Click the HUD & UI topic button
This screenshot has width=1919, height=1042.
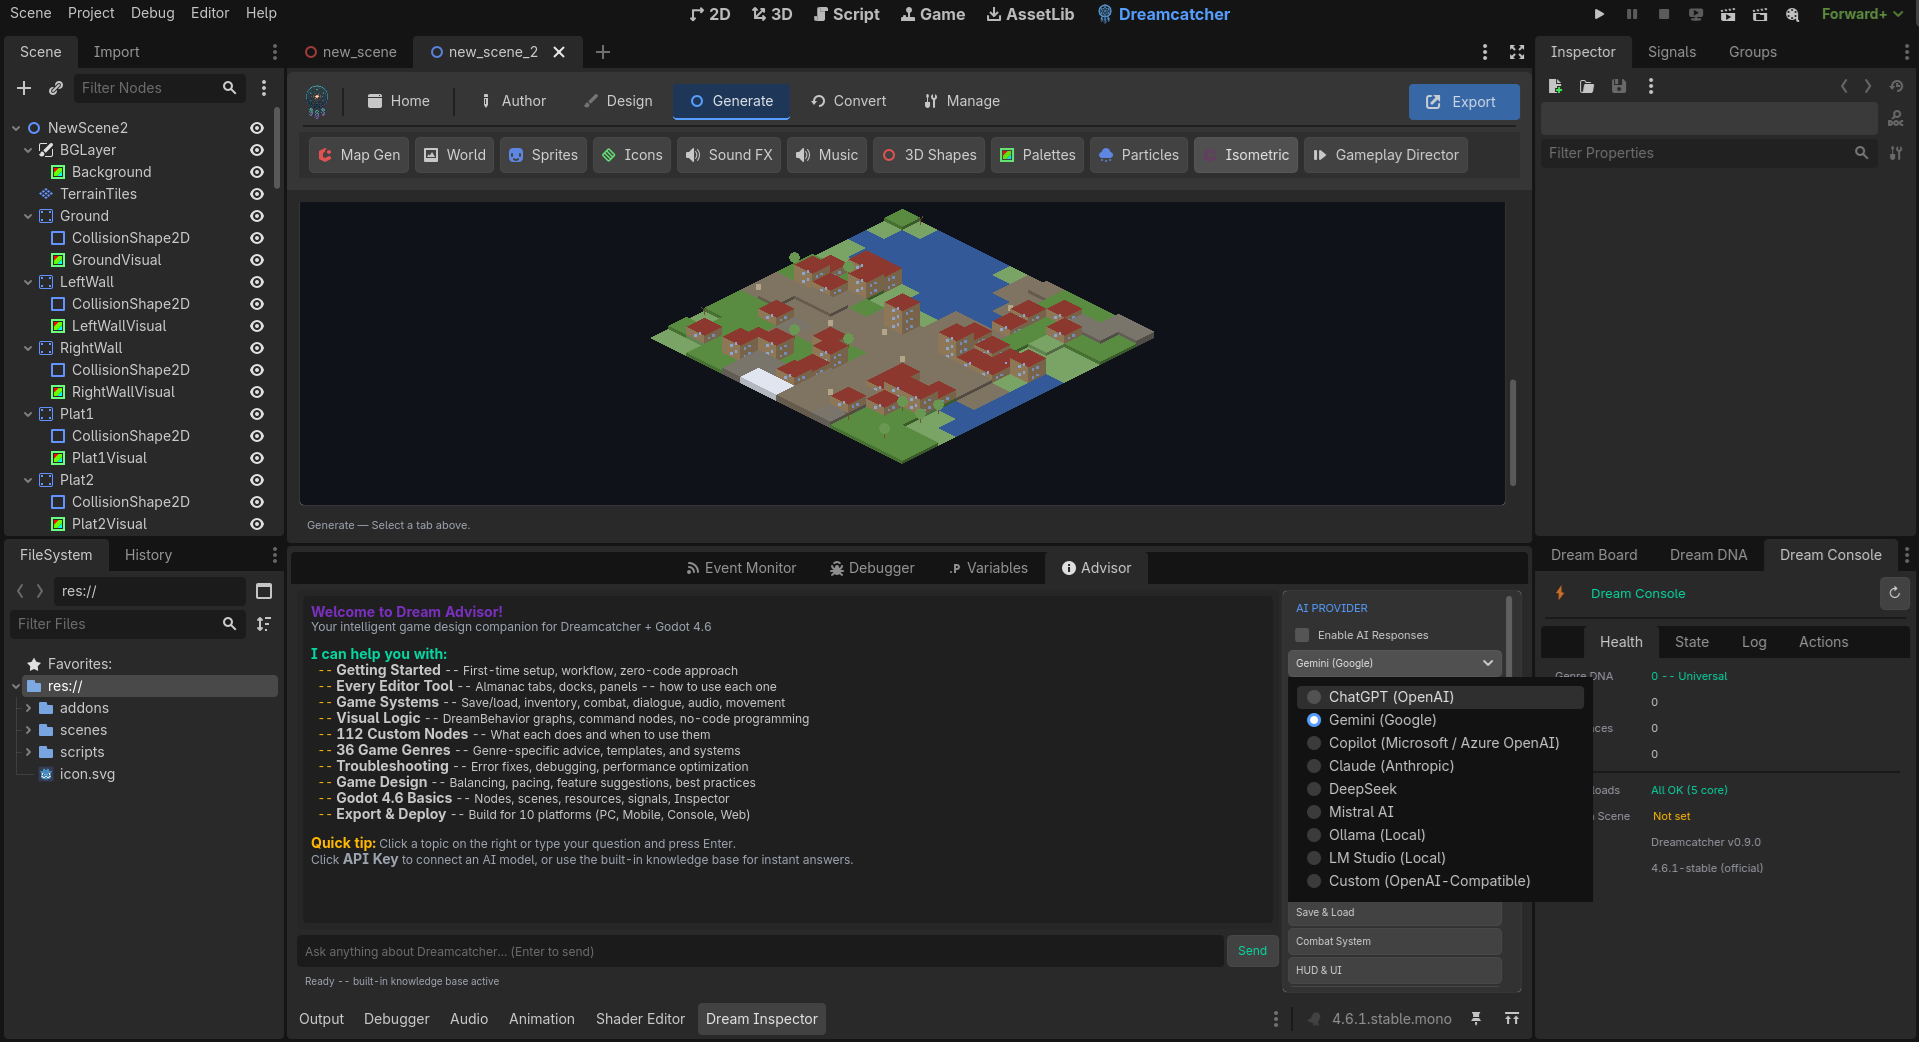click(x=1394, y=970)
